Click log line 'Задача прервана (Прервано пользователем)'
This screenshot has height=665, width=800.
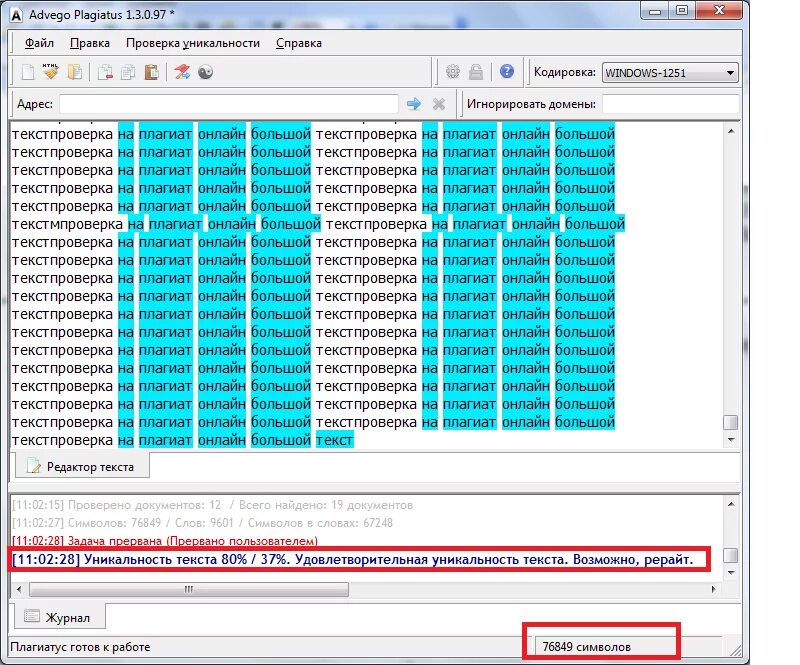click(164, 540)
